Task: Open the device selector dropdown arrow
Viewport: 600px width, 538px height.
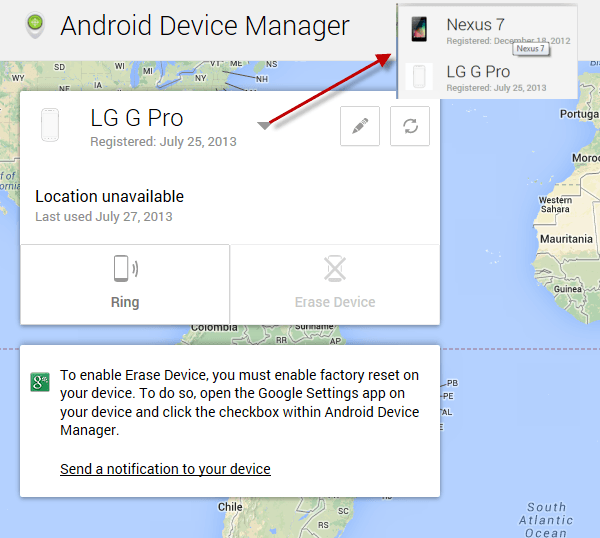Action: pyautogui.click(x=264, y=126)
